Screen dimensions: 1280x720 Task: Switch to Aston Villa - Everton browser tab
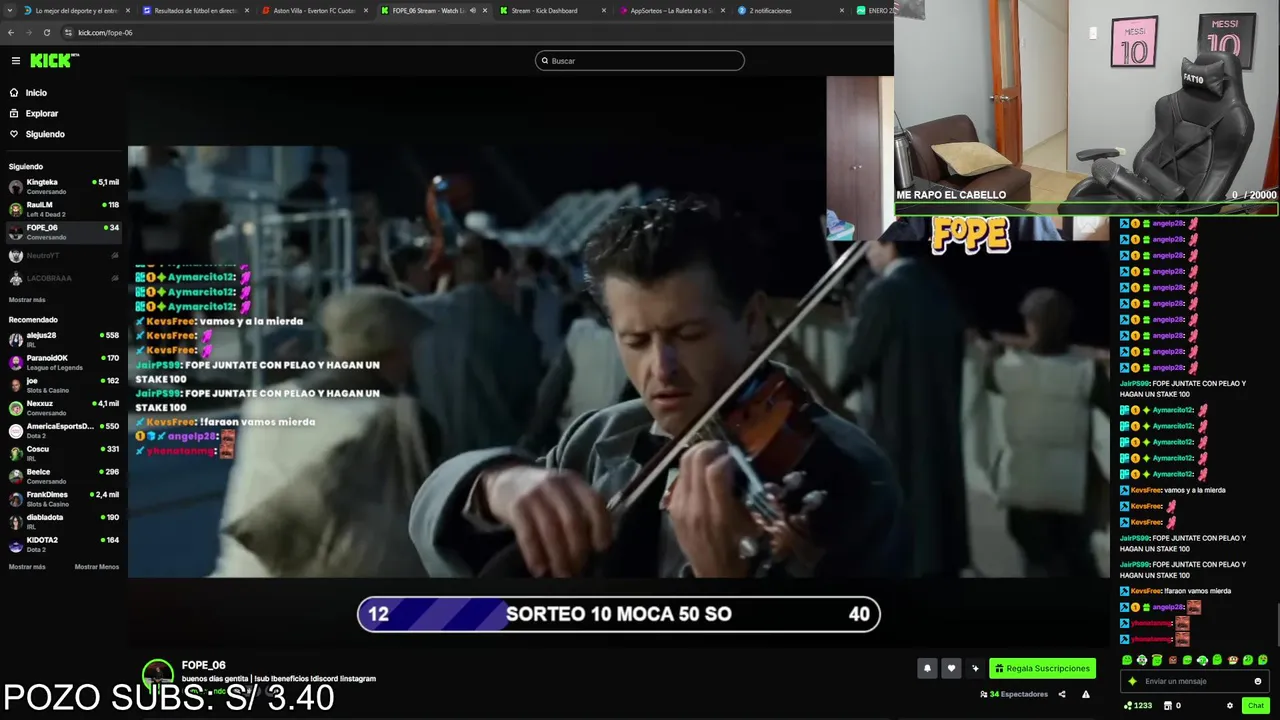[x=314, y=11]
